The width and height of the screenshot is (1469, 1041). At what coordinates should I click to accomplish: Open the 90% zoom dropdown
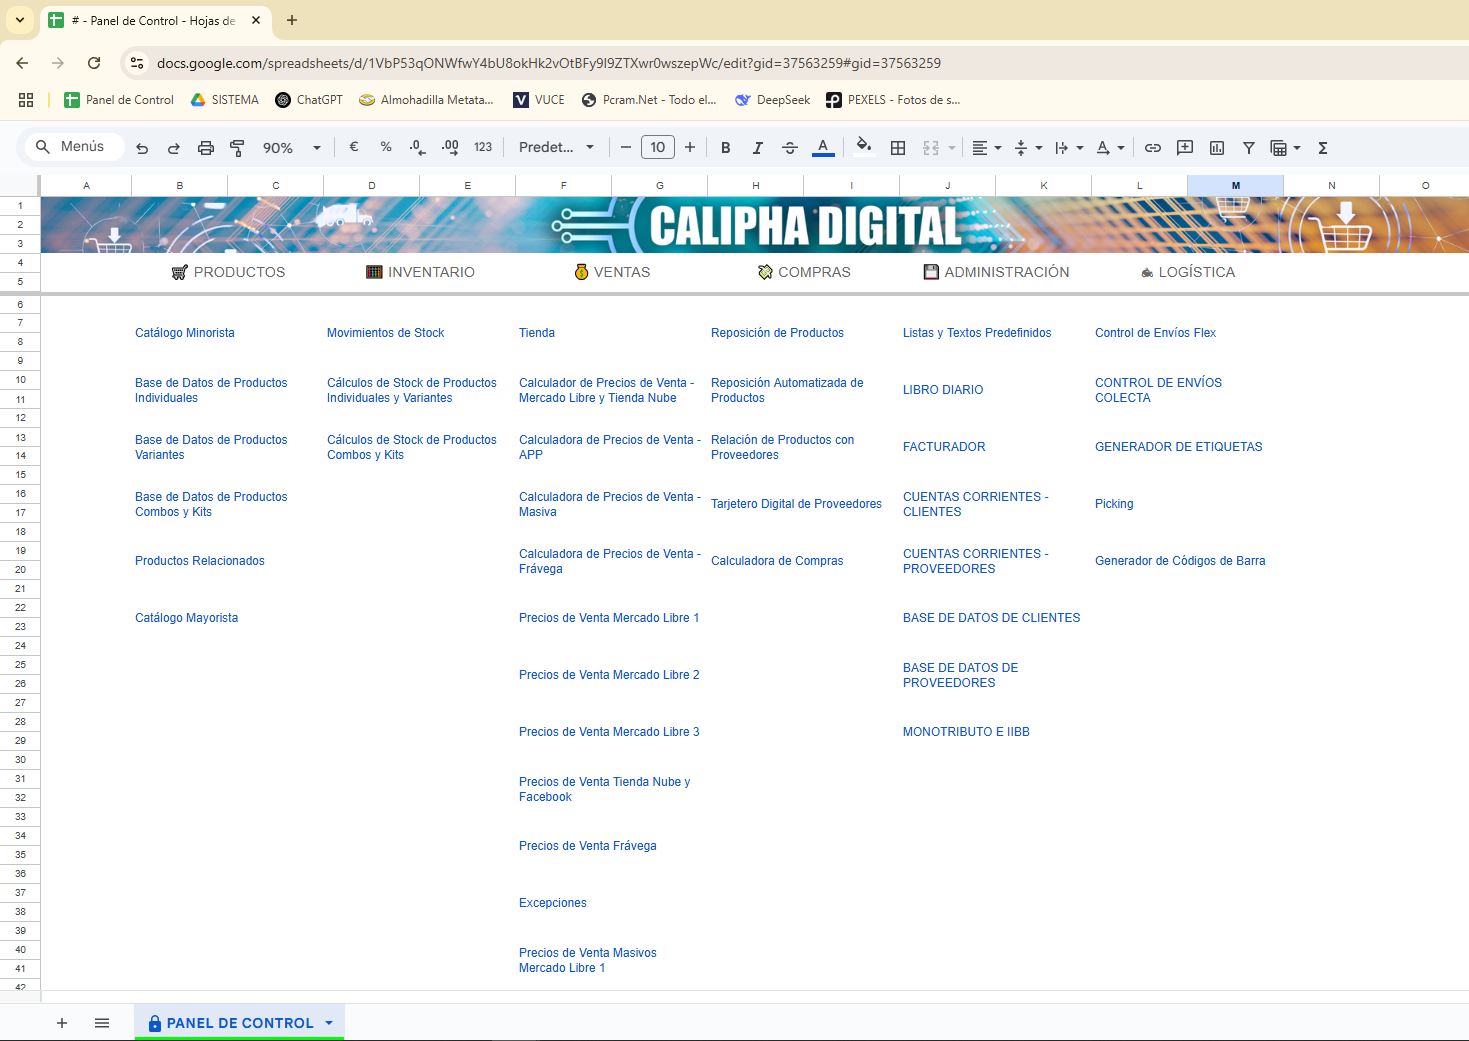click(291, 148)
